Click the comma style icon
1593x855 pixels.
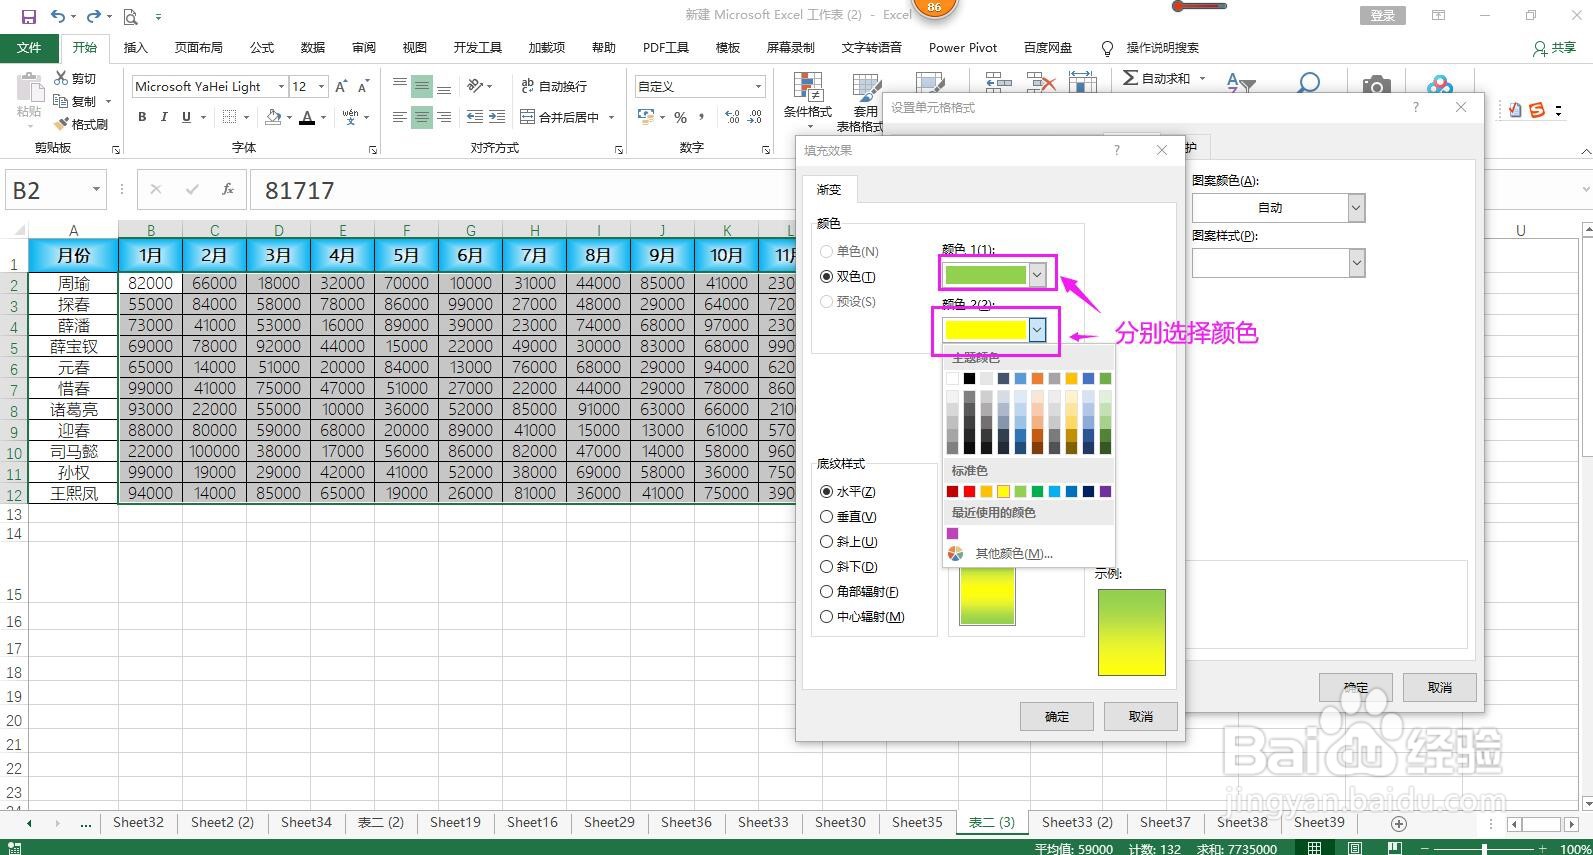coord(702,117)
